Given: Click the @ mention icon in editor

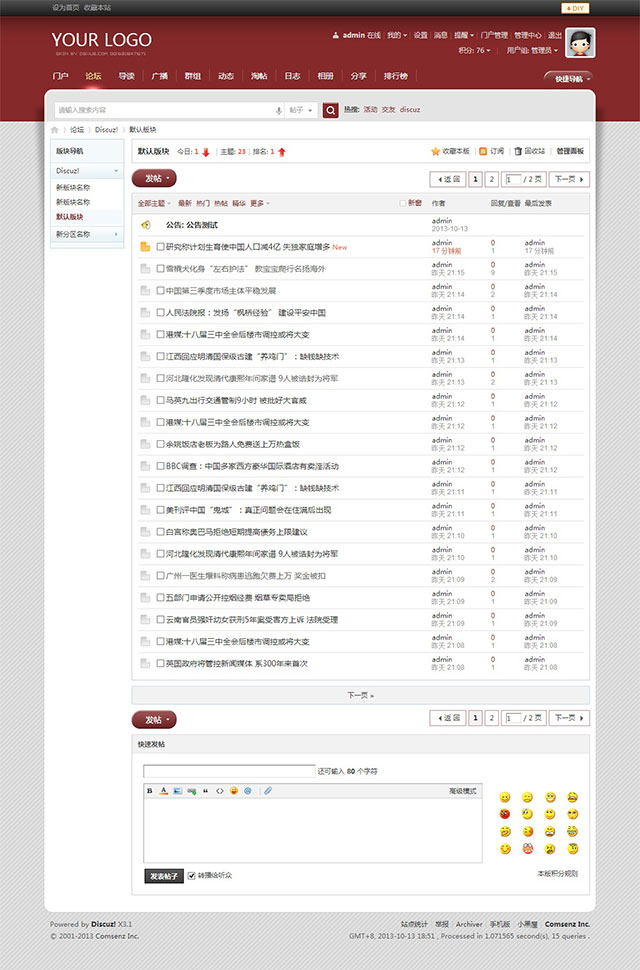Looking at the screenshot, I should click(x=247, y=791).
